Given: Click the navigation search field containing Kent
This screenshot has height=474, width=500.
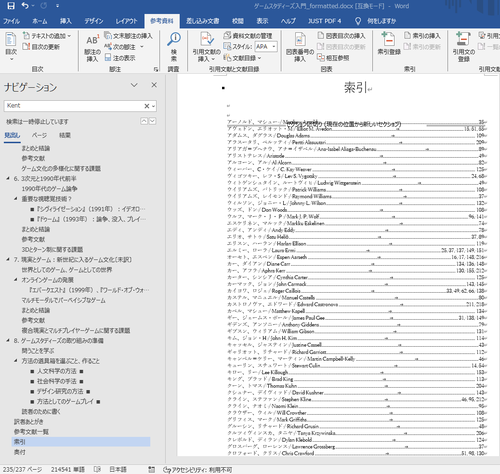Looking at the screenshot, I should tap(73, 106).
